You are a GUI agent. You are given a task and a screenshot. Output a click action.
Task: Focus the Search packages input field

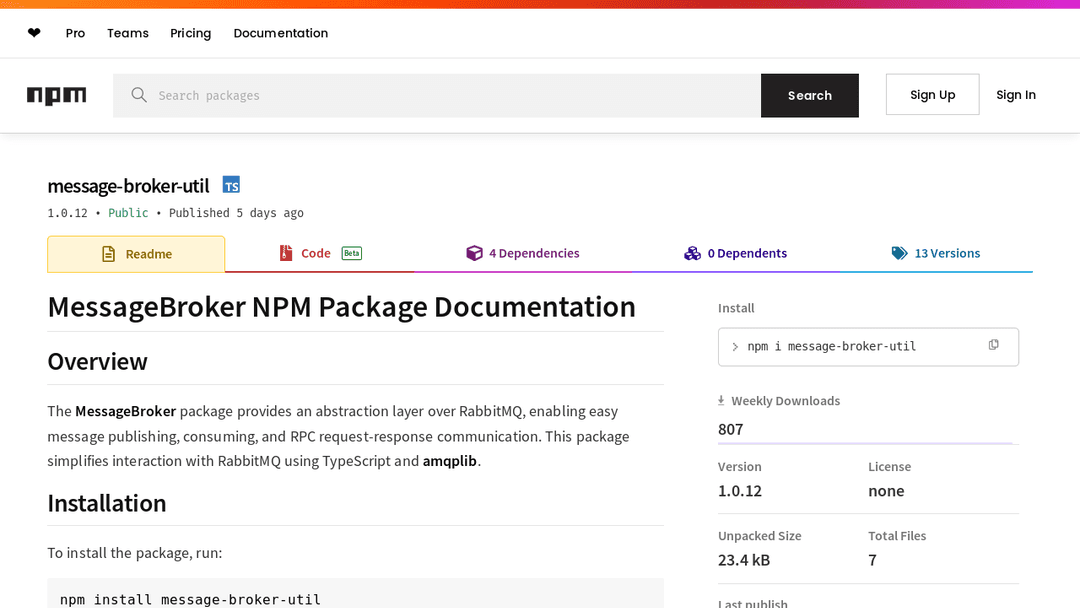(x=450, y=95)
